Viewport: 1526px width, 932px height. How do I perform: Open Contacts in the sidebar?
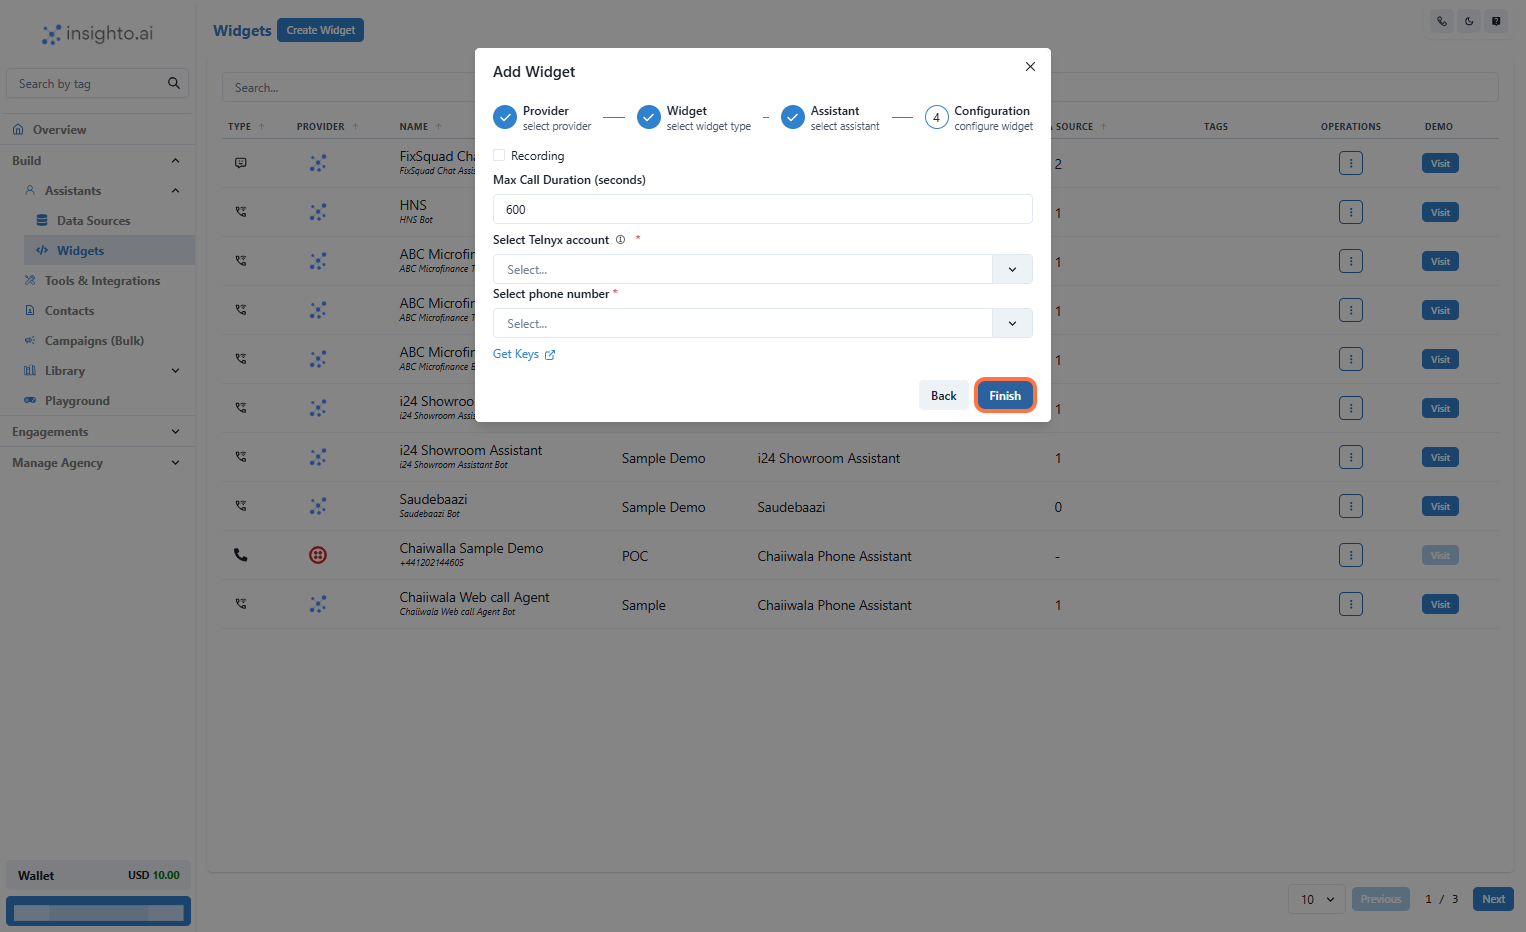69,311
